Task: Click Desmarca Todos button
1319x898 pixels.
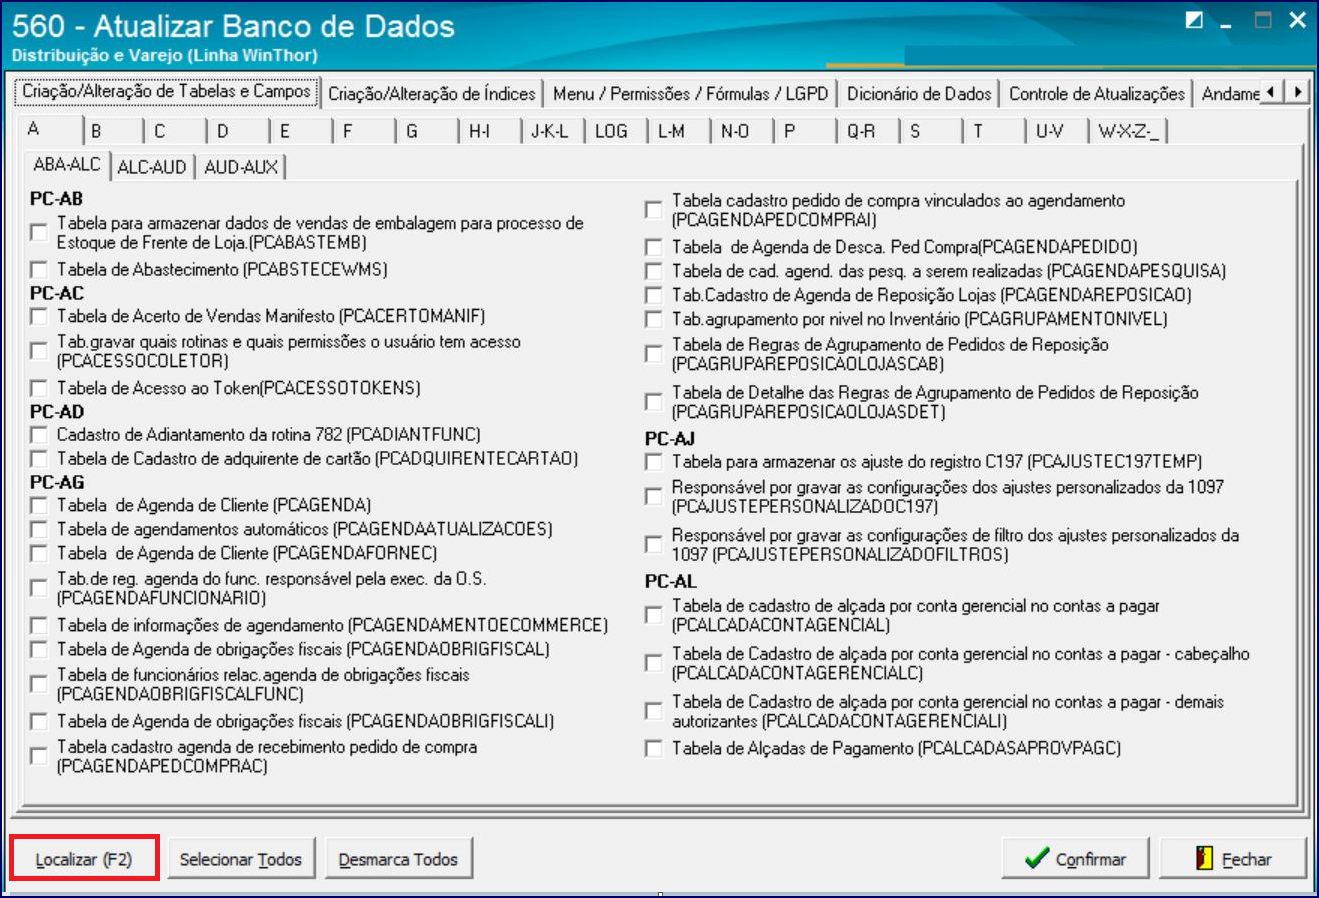Action: (x=398, y=859)
